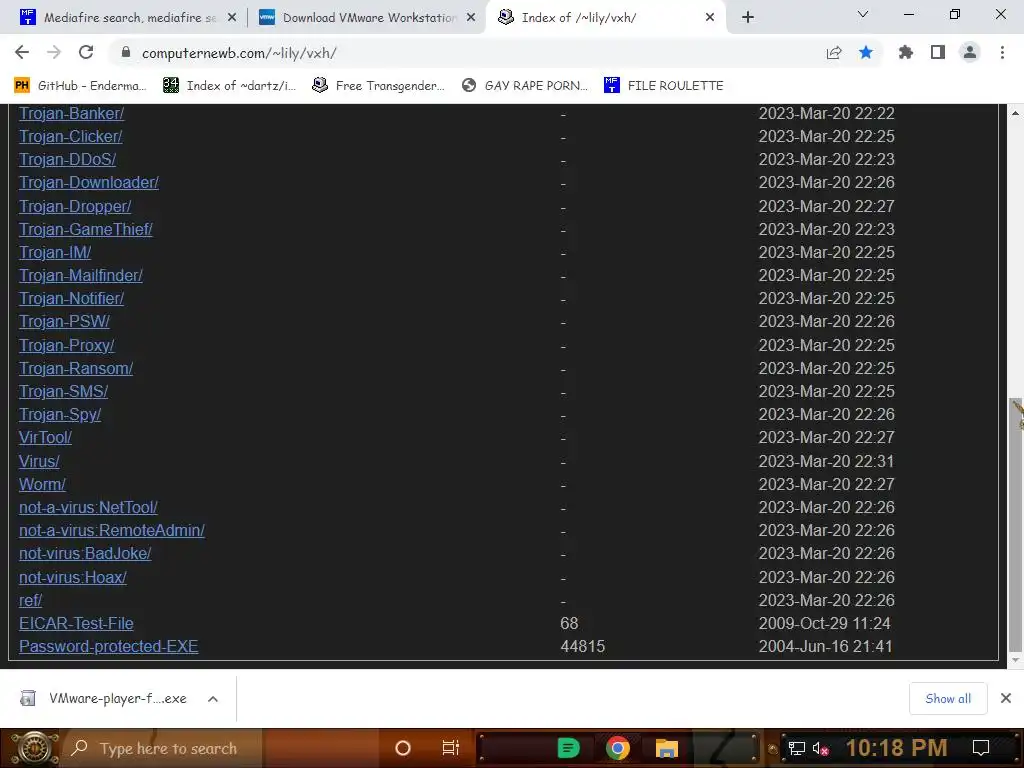Open the Trojan-Proxy/ directory
Viewport: 1024px width, 768px height.
click(67, 345)
